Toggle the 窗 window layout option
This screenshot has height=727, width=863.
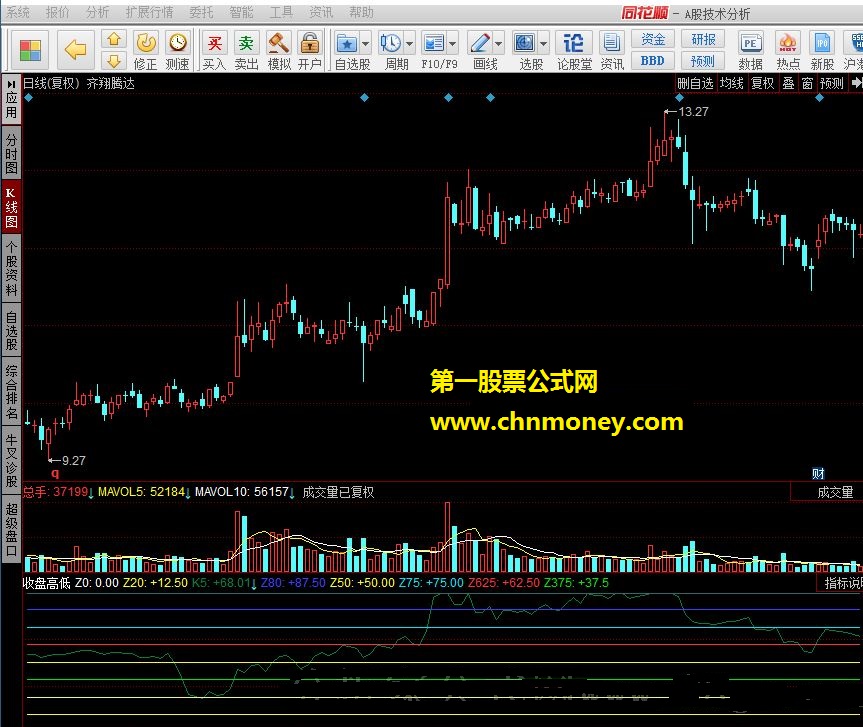[x=807, y=83]
